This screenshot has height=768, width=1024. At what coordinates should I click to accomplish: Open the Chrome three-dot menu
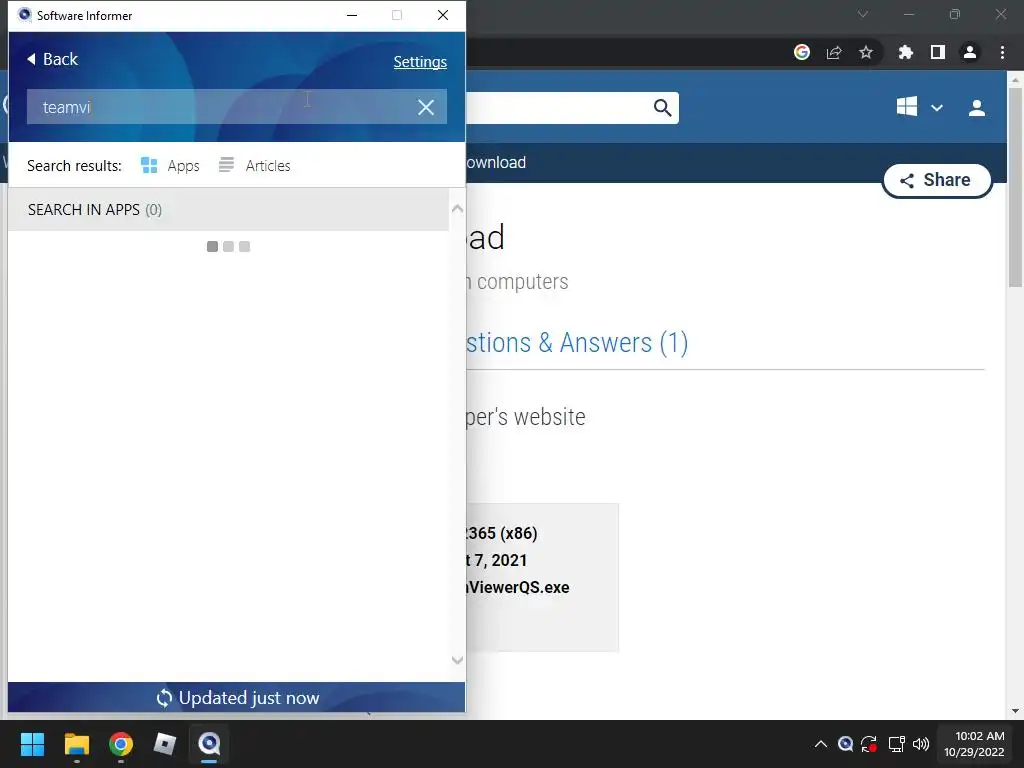(1002, 52)
